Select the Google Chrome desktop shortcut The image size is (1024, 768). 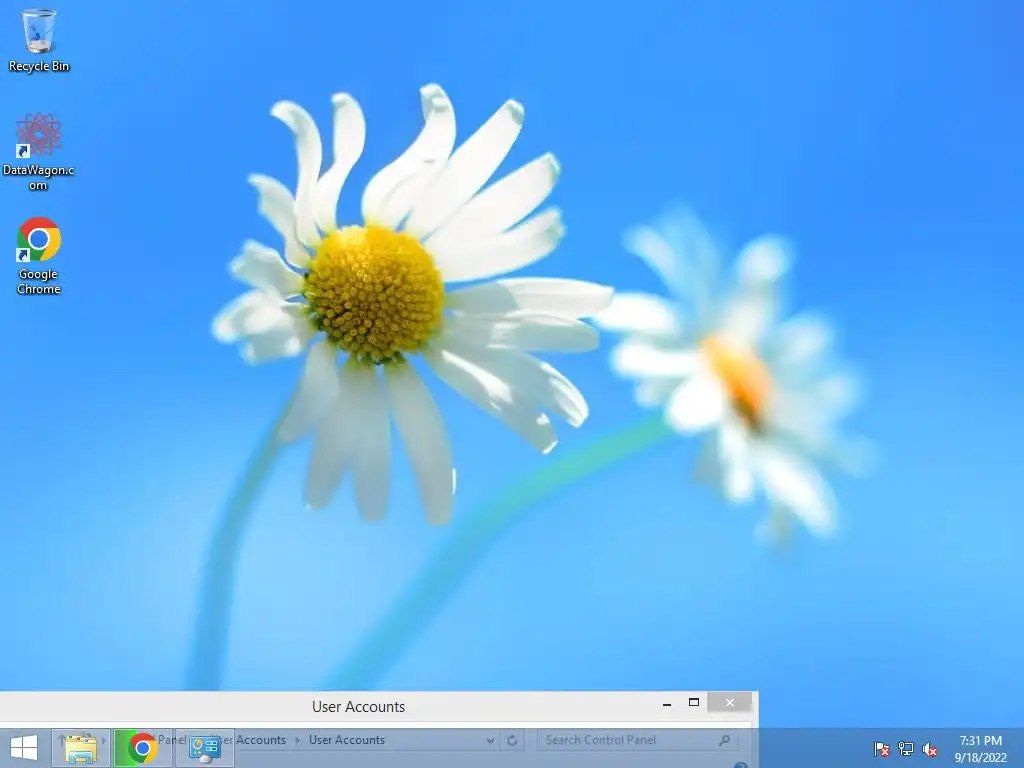click(39, 255)
